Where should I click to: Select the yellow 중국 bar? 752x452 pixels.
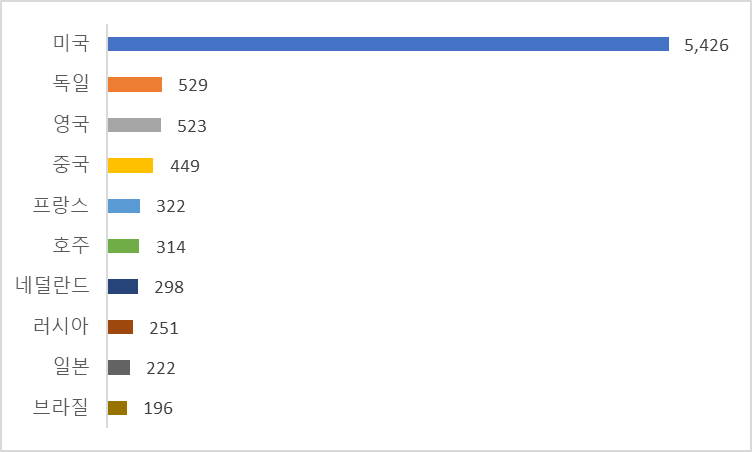coord(130,166)
